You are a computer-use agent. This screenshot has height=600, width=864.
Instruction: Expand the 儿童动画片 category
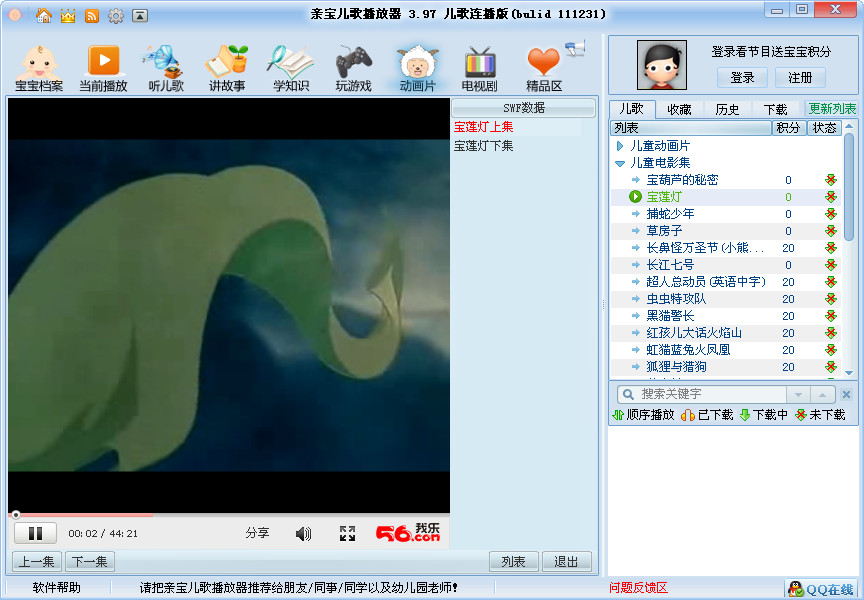click(620, 146)
